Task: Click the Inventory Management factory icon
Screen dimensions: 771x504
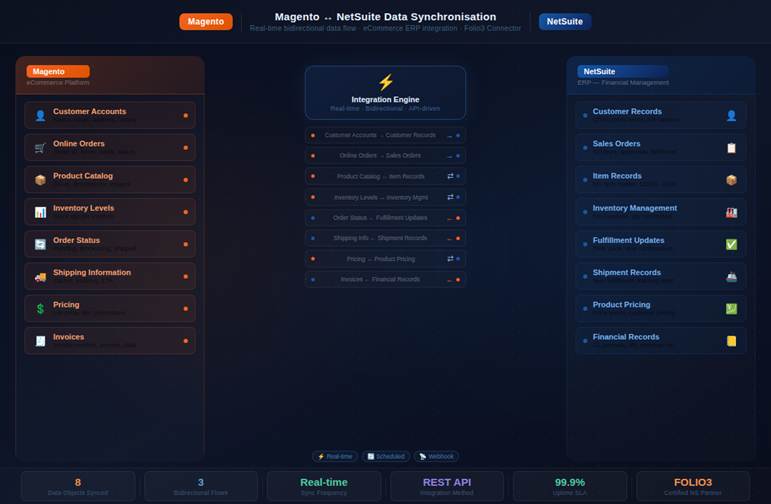Action: click(731, 212)
